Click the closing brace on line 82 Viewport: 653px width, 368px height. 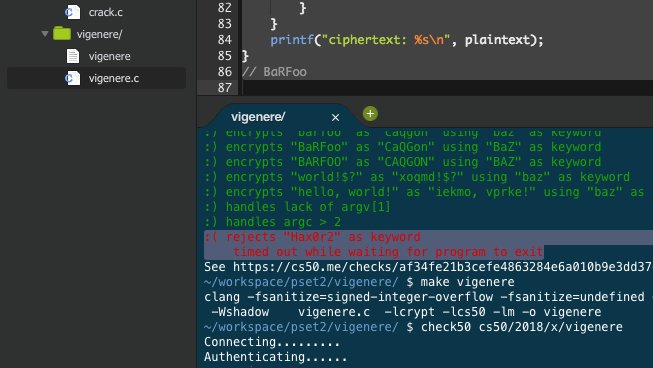[303, 7]
